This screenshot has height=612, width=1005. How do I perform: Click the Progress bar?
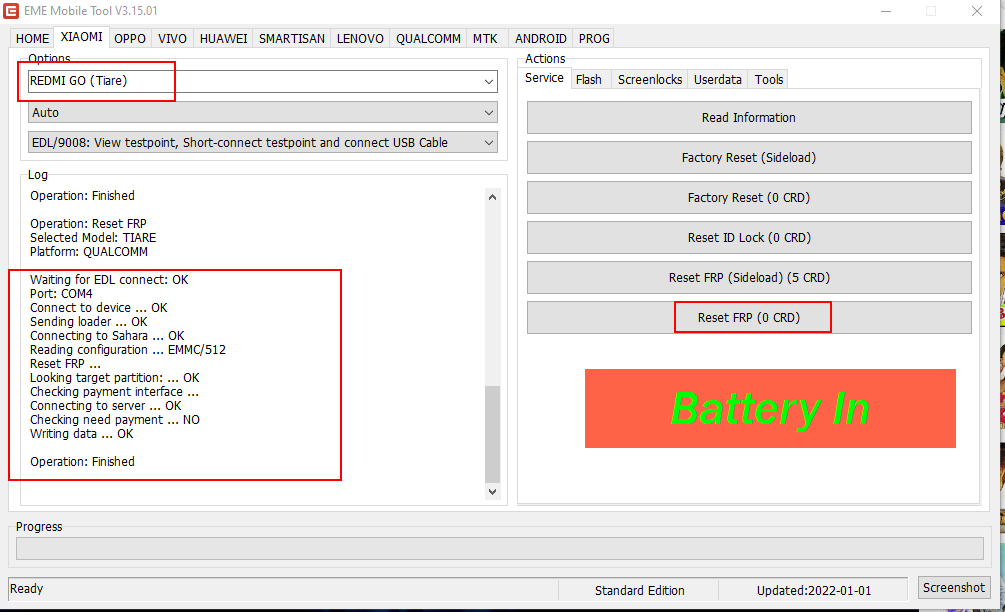pos(500,549)
